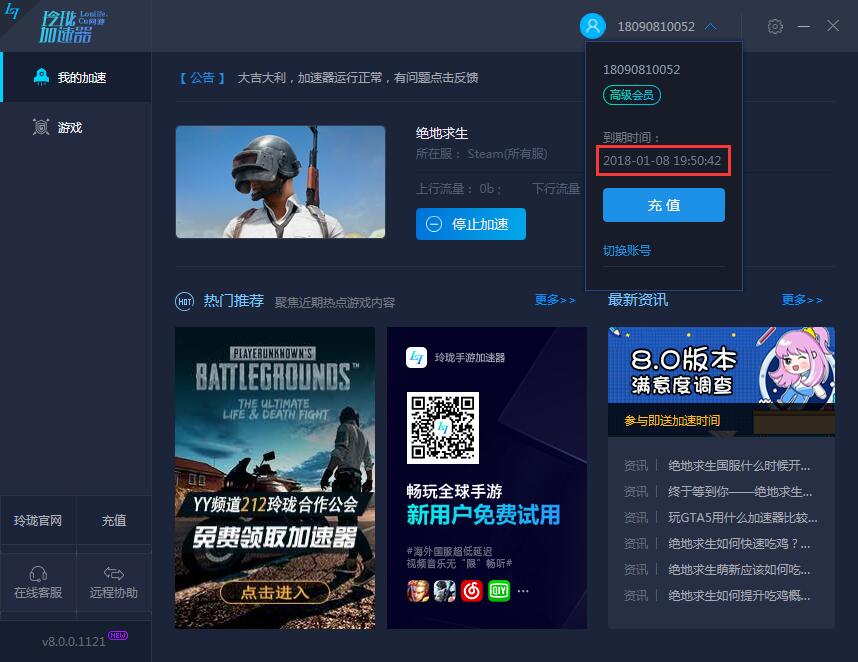This screenshot has width=858, height=662.
Task: Collapse the 18090810052 account dropdown
Action: (x=710, y=27)
